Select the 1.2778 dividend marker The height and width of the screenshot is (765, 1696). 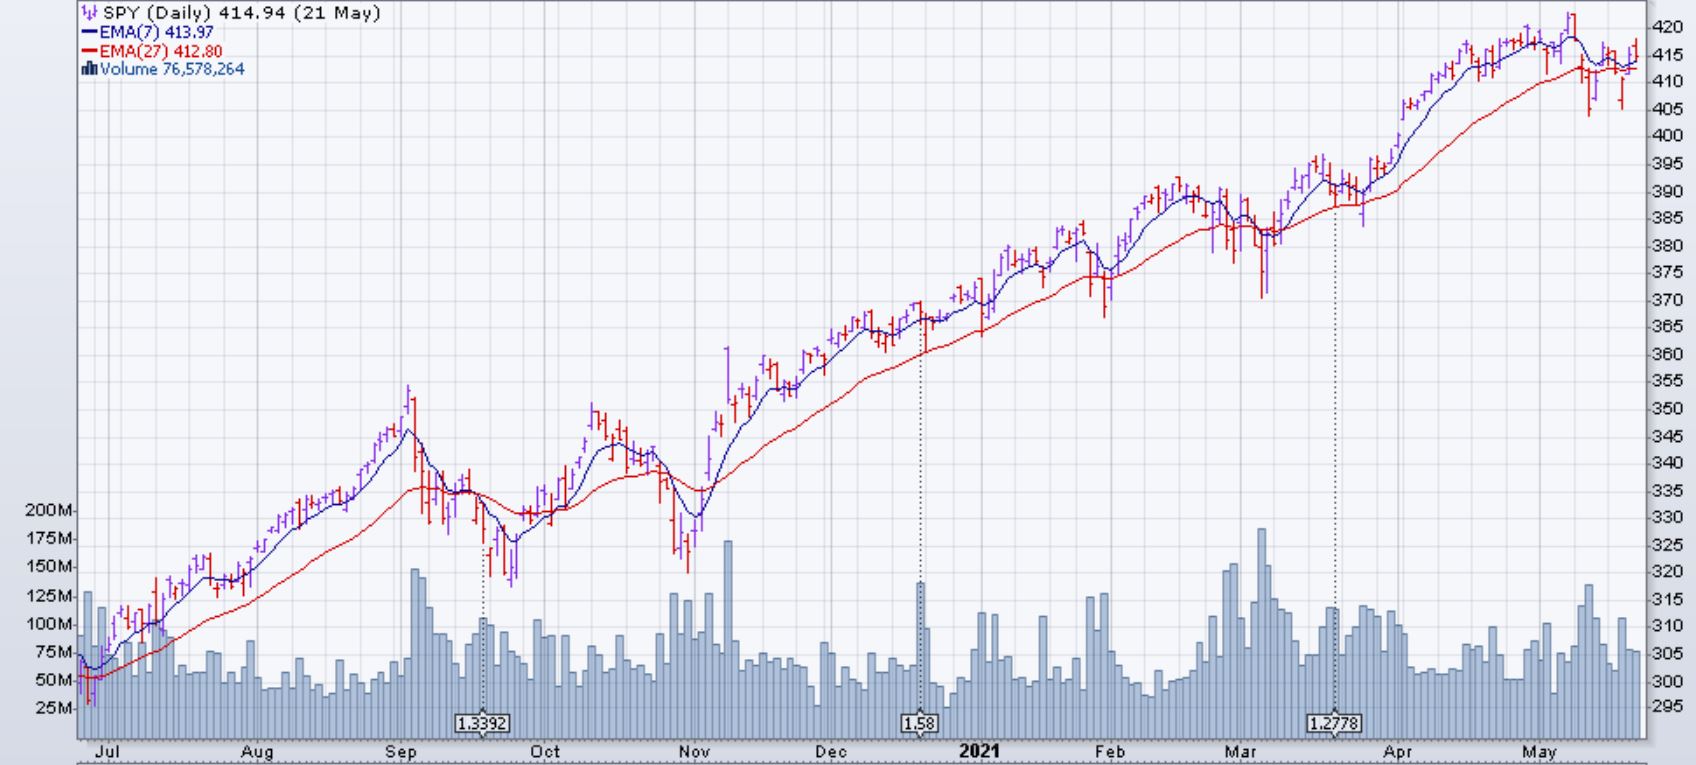click(1335, 723)
